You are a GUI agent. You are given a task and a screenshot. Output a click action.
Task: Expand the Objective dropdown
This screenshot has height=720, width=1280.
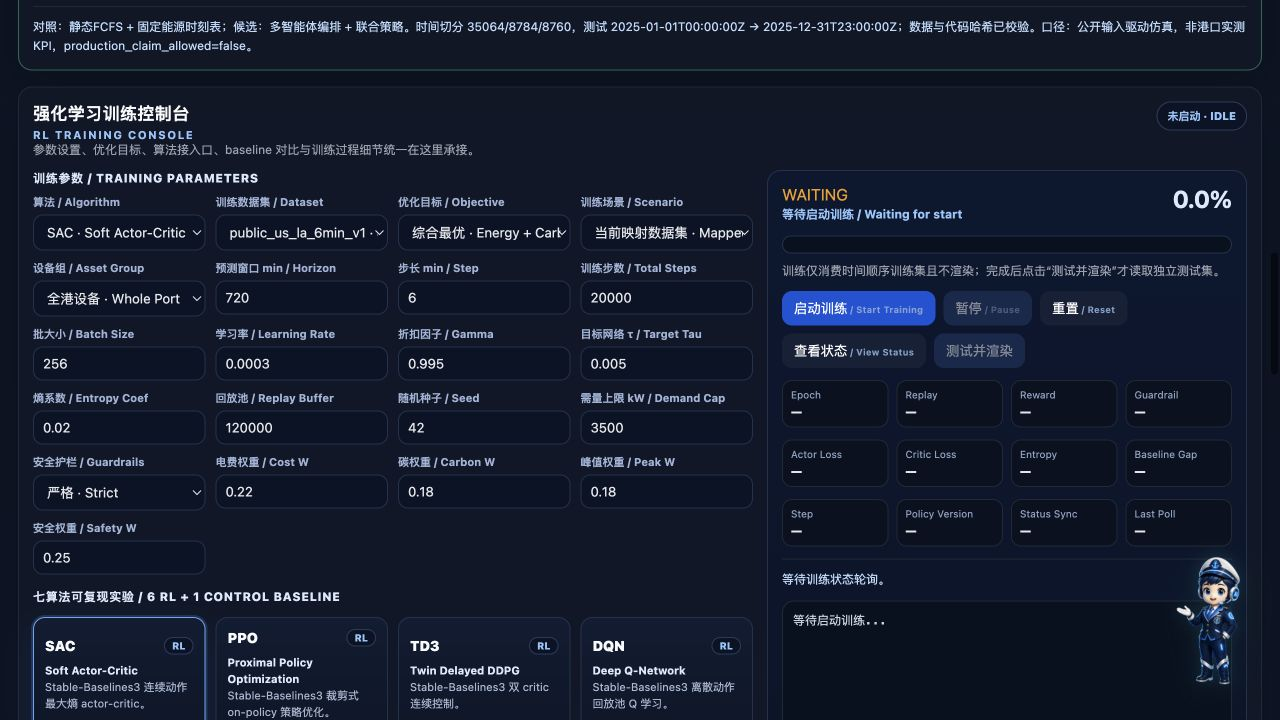(484, 232)
